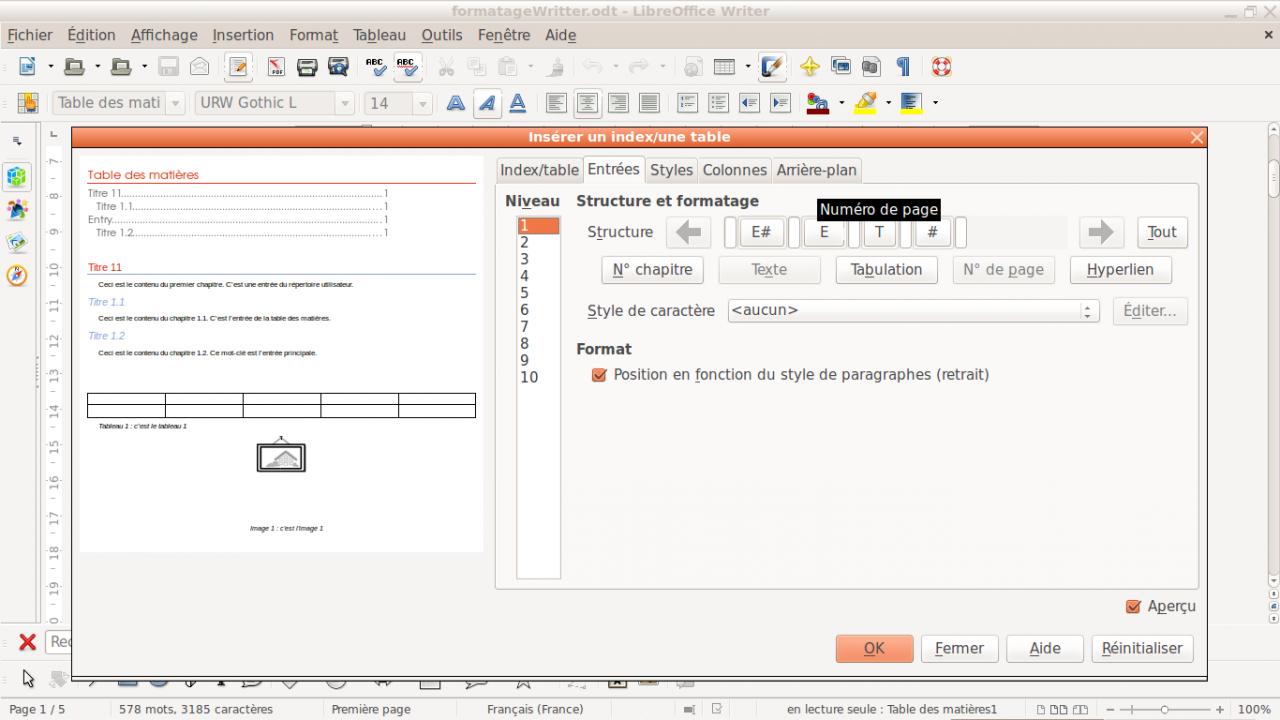The width and height of the screenshot is (1280, 720).
Task: Click the Print icon in toolbar
Action: point(308,67)
